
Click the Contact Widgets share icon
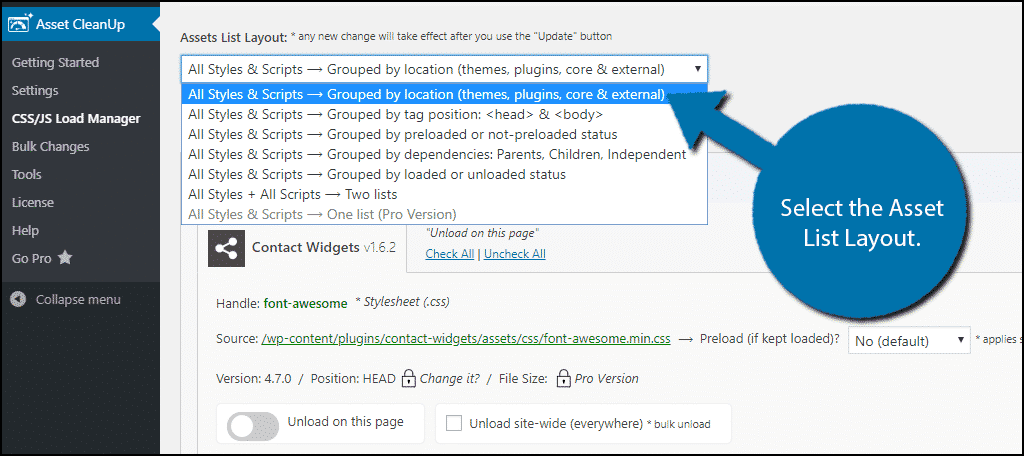point(226,248)
